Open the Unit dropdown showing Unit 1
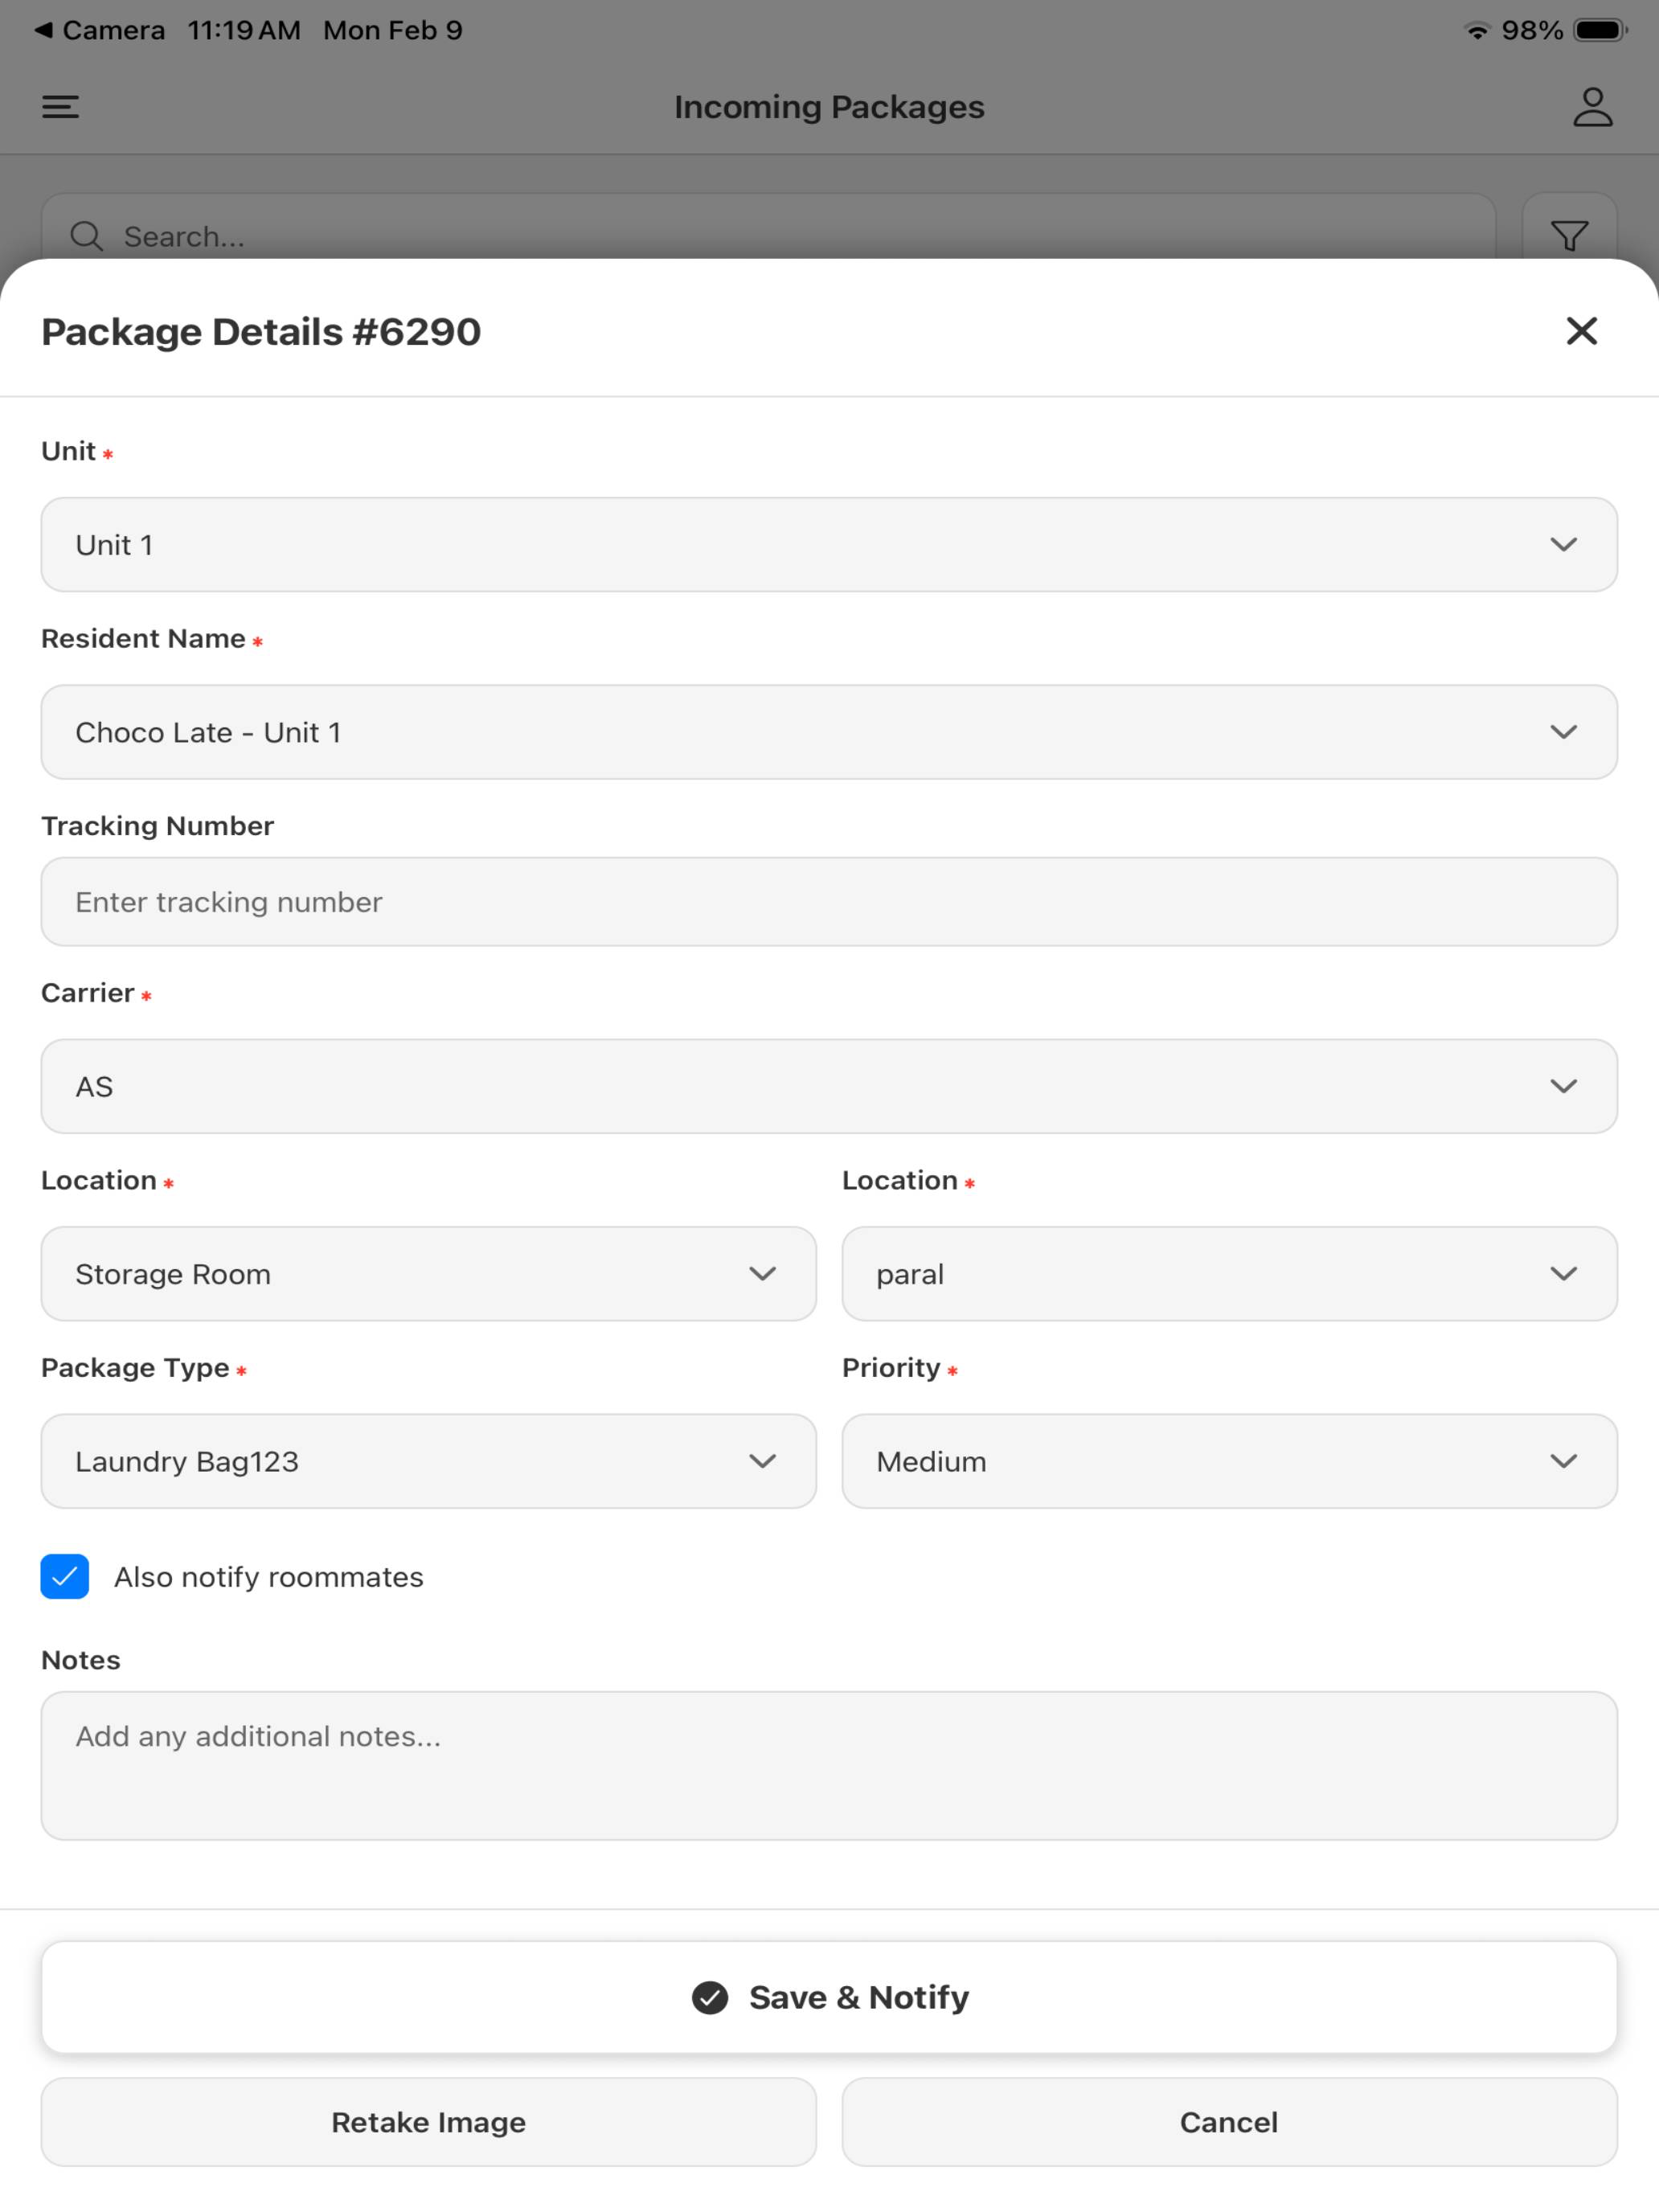 coord(829,544)
